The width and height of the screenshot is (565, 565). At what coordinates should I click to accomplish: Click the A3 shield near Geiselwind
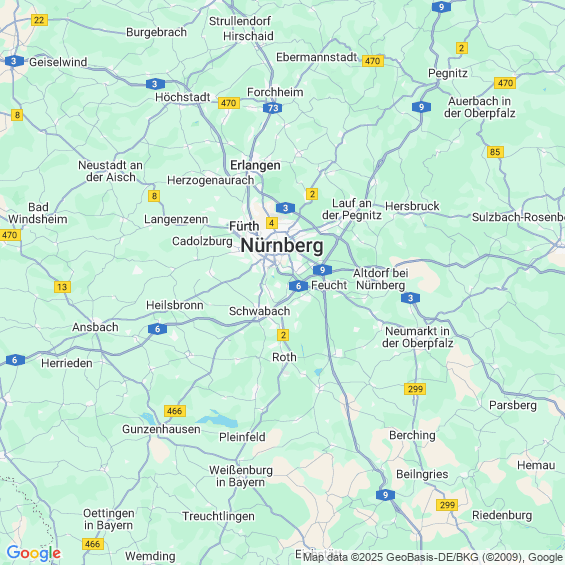point(14,61)
